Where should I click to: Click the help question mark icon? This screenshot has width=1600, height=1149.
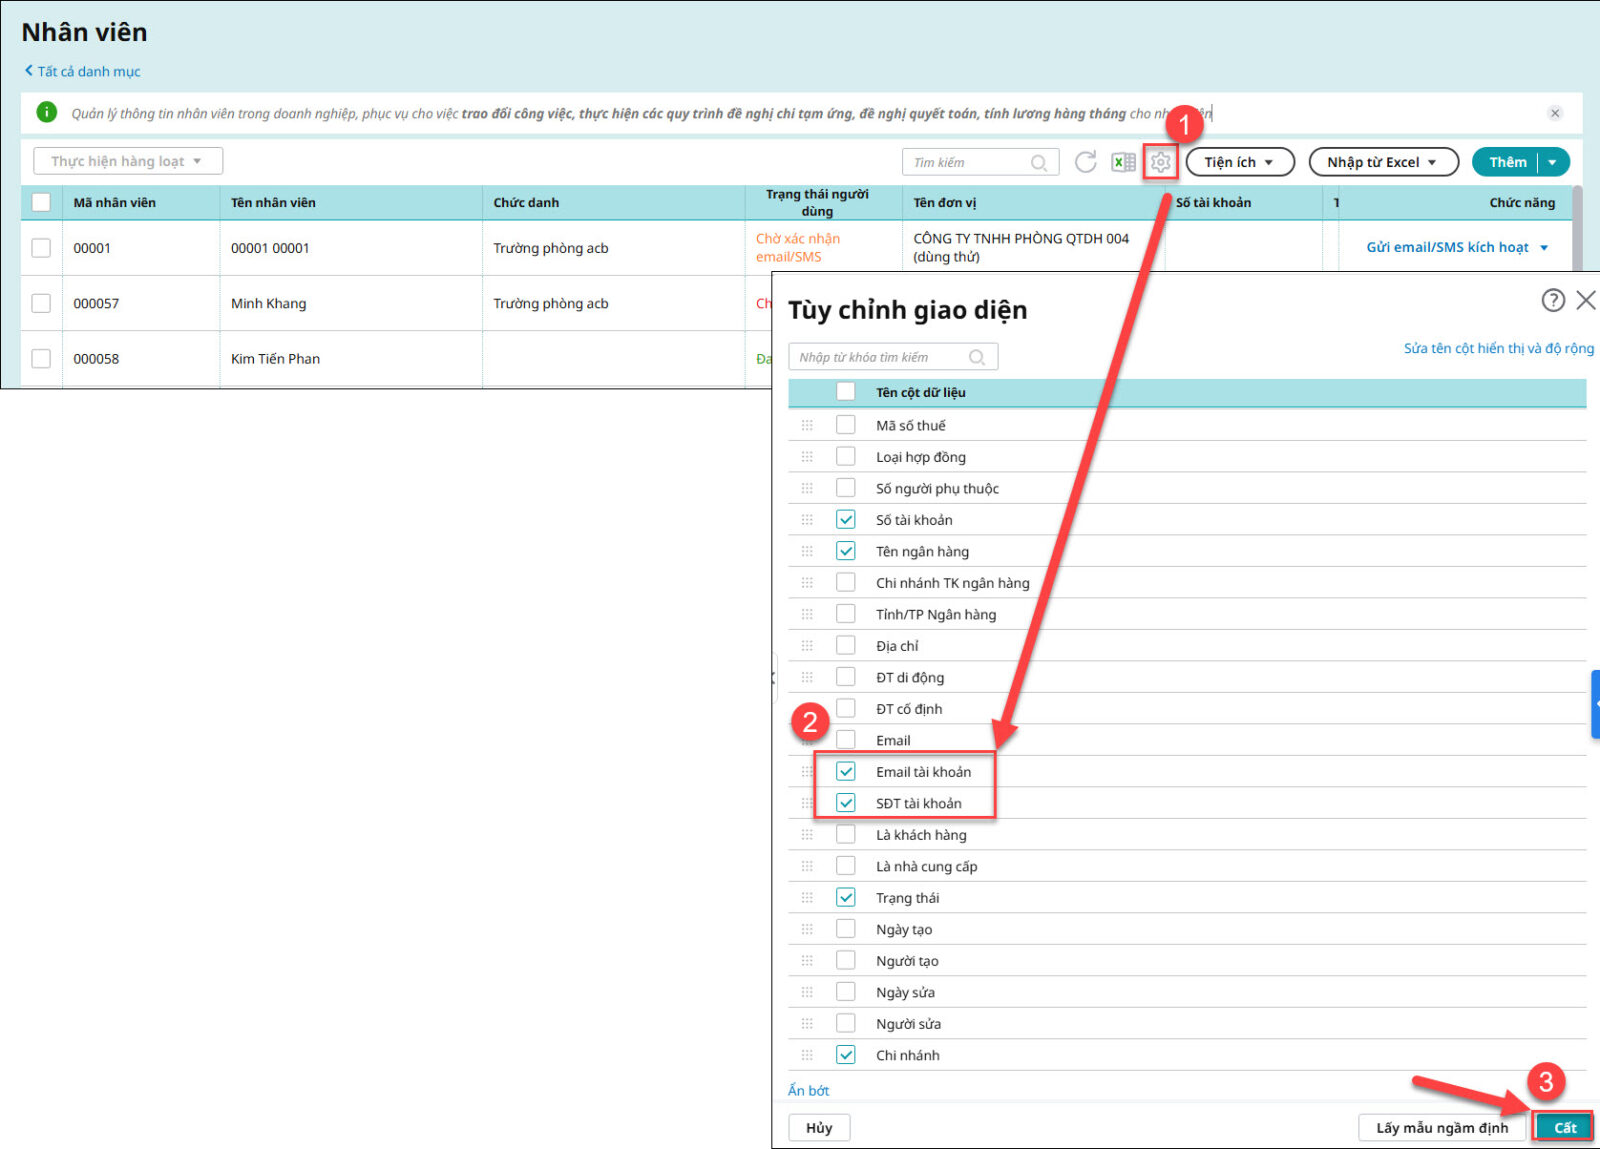click(x=1552, y=300)
